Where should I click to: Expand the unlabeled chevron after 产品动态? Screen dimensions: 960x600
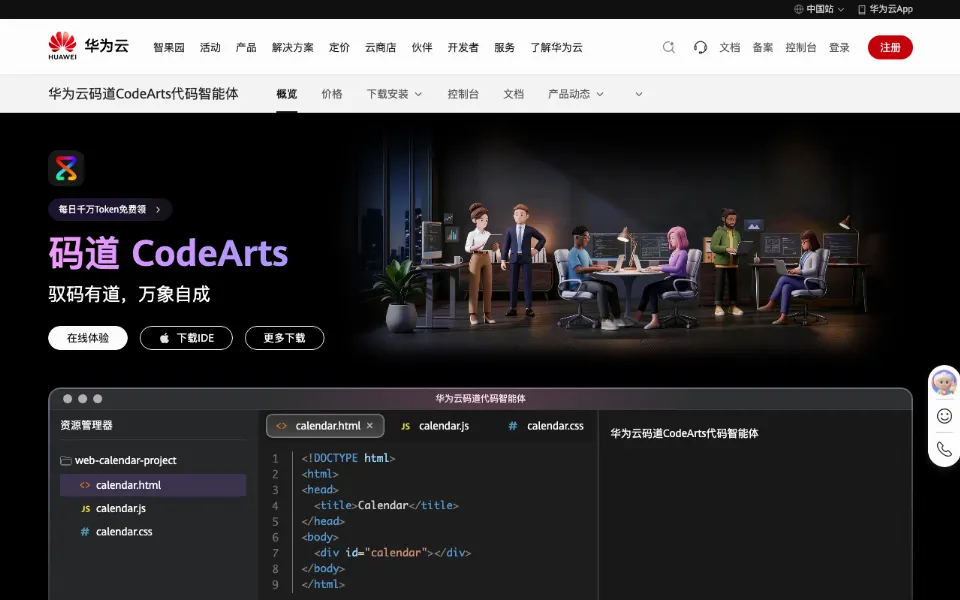coord(639,94)
